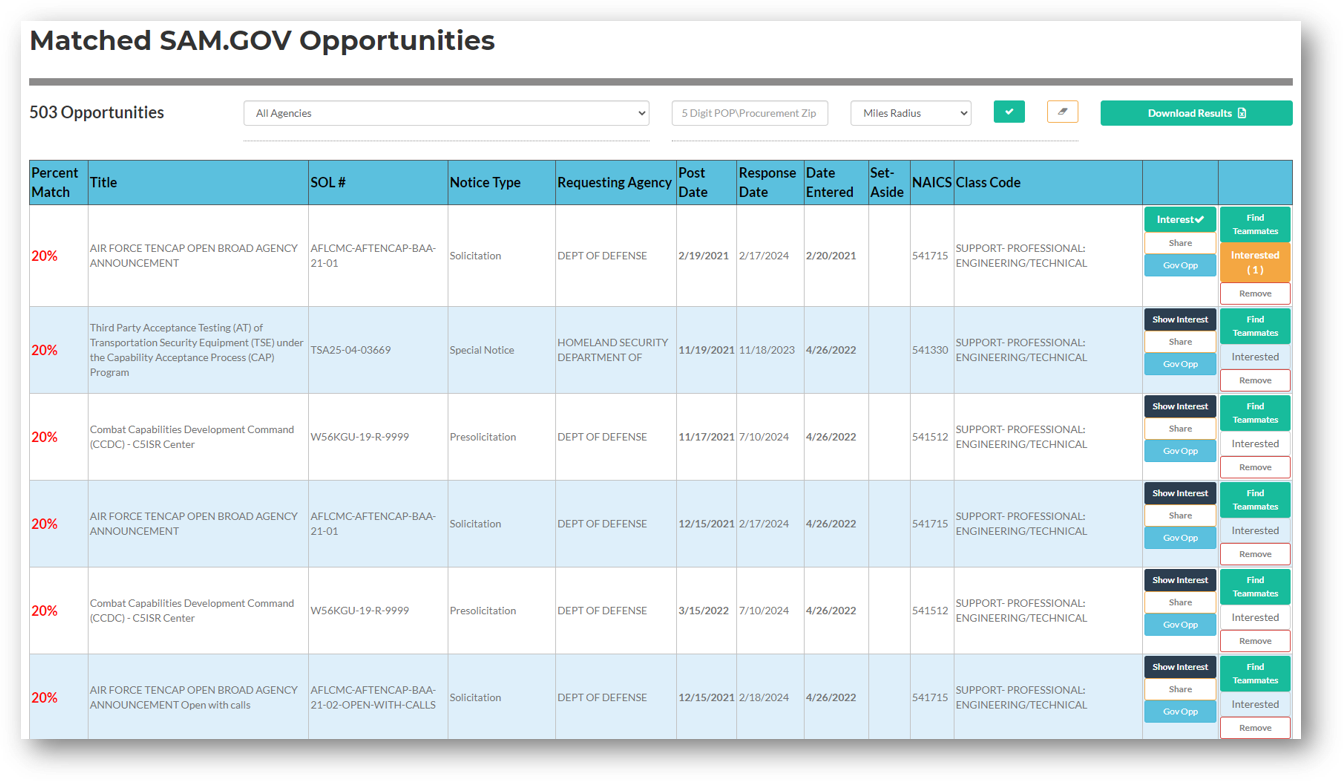The image size is (1343, 781).
Task: View Interested for Open with calls row
Action: tap(1255, 705)
